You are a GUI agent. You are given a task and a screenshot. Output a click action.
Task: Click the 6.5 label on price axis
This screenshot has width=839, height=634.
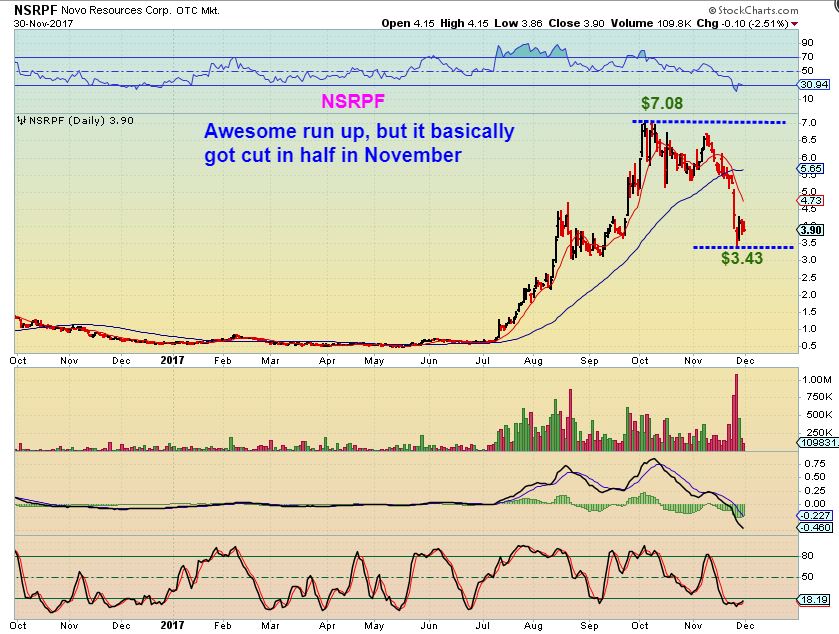point(810,140)
